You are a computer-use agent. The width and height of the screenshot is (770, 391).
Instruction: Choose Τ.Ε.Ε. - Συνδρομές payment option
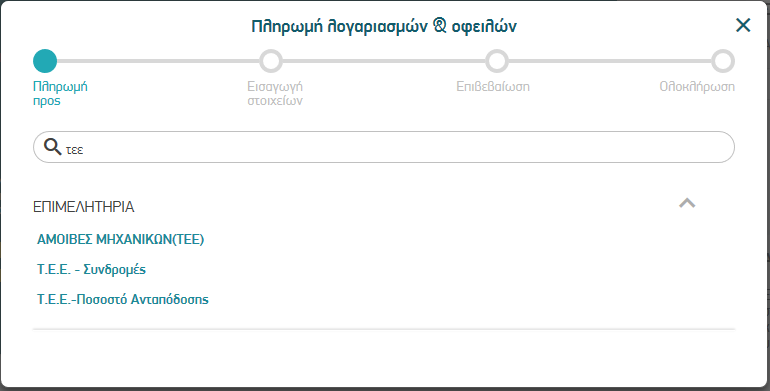click(x=91, y=269)
